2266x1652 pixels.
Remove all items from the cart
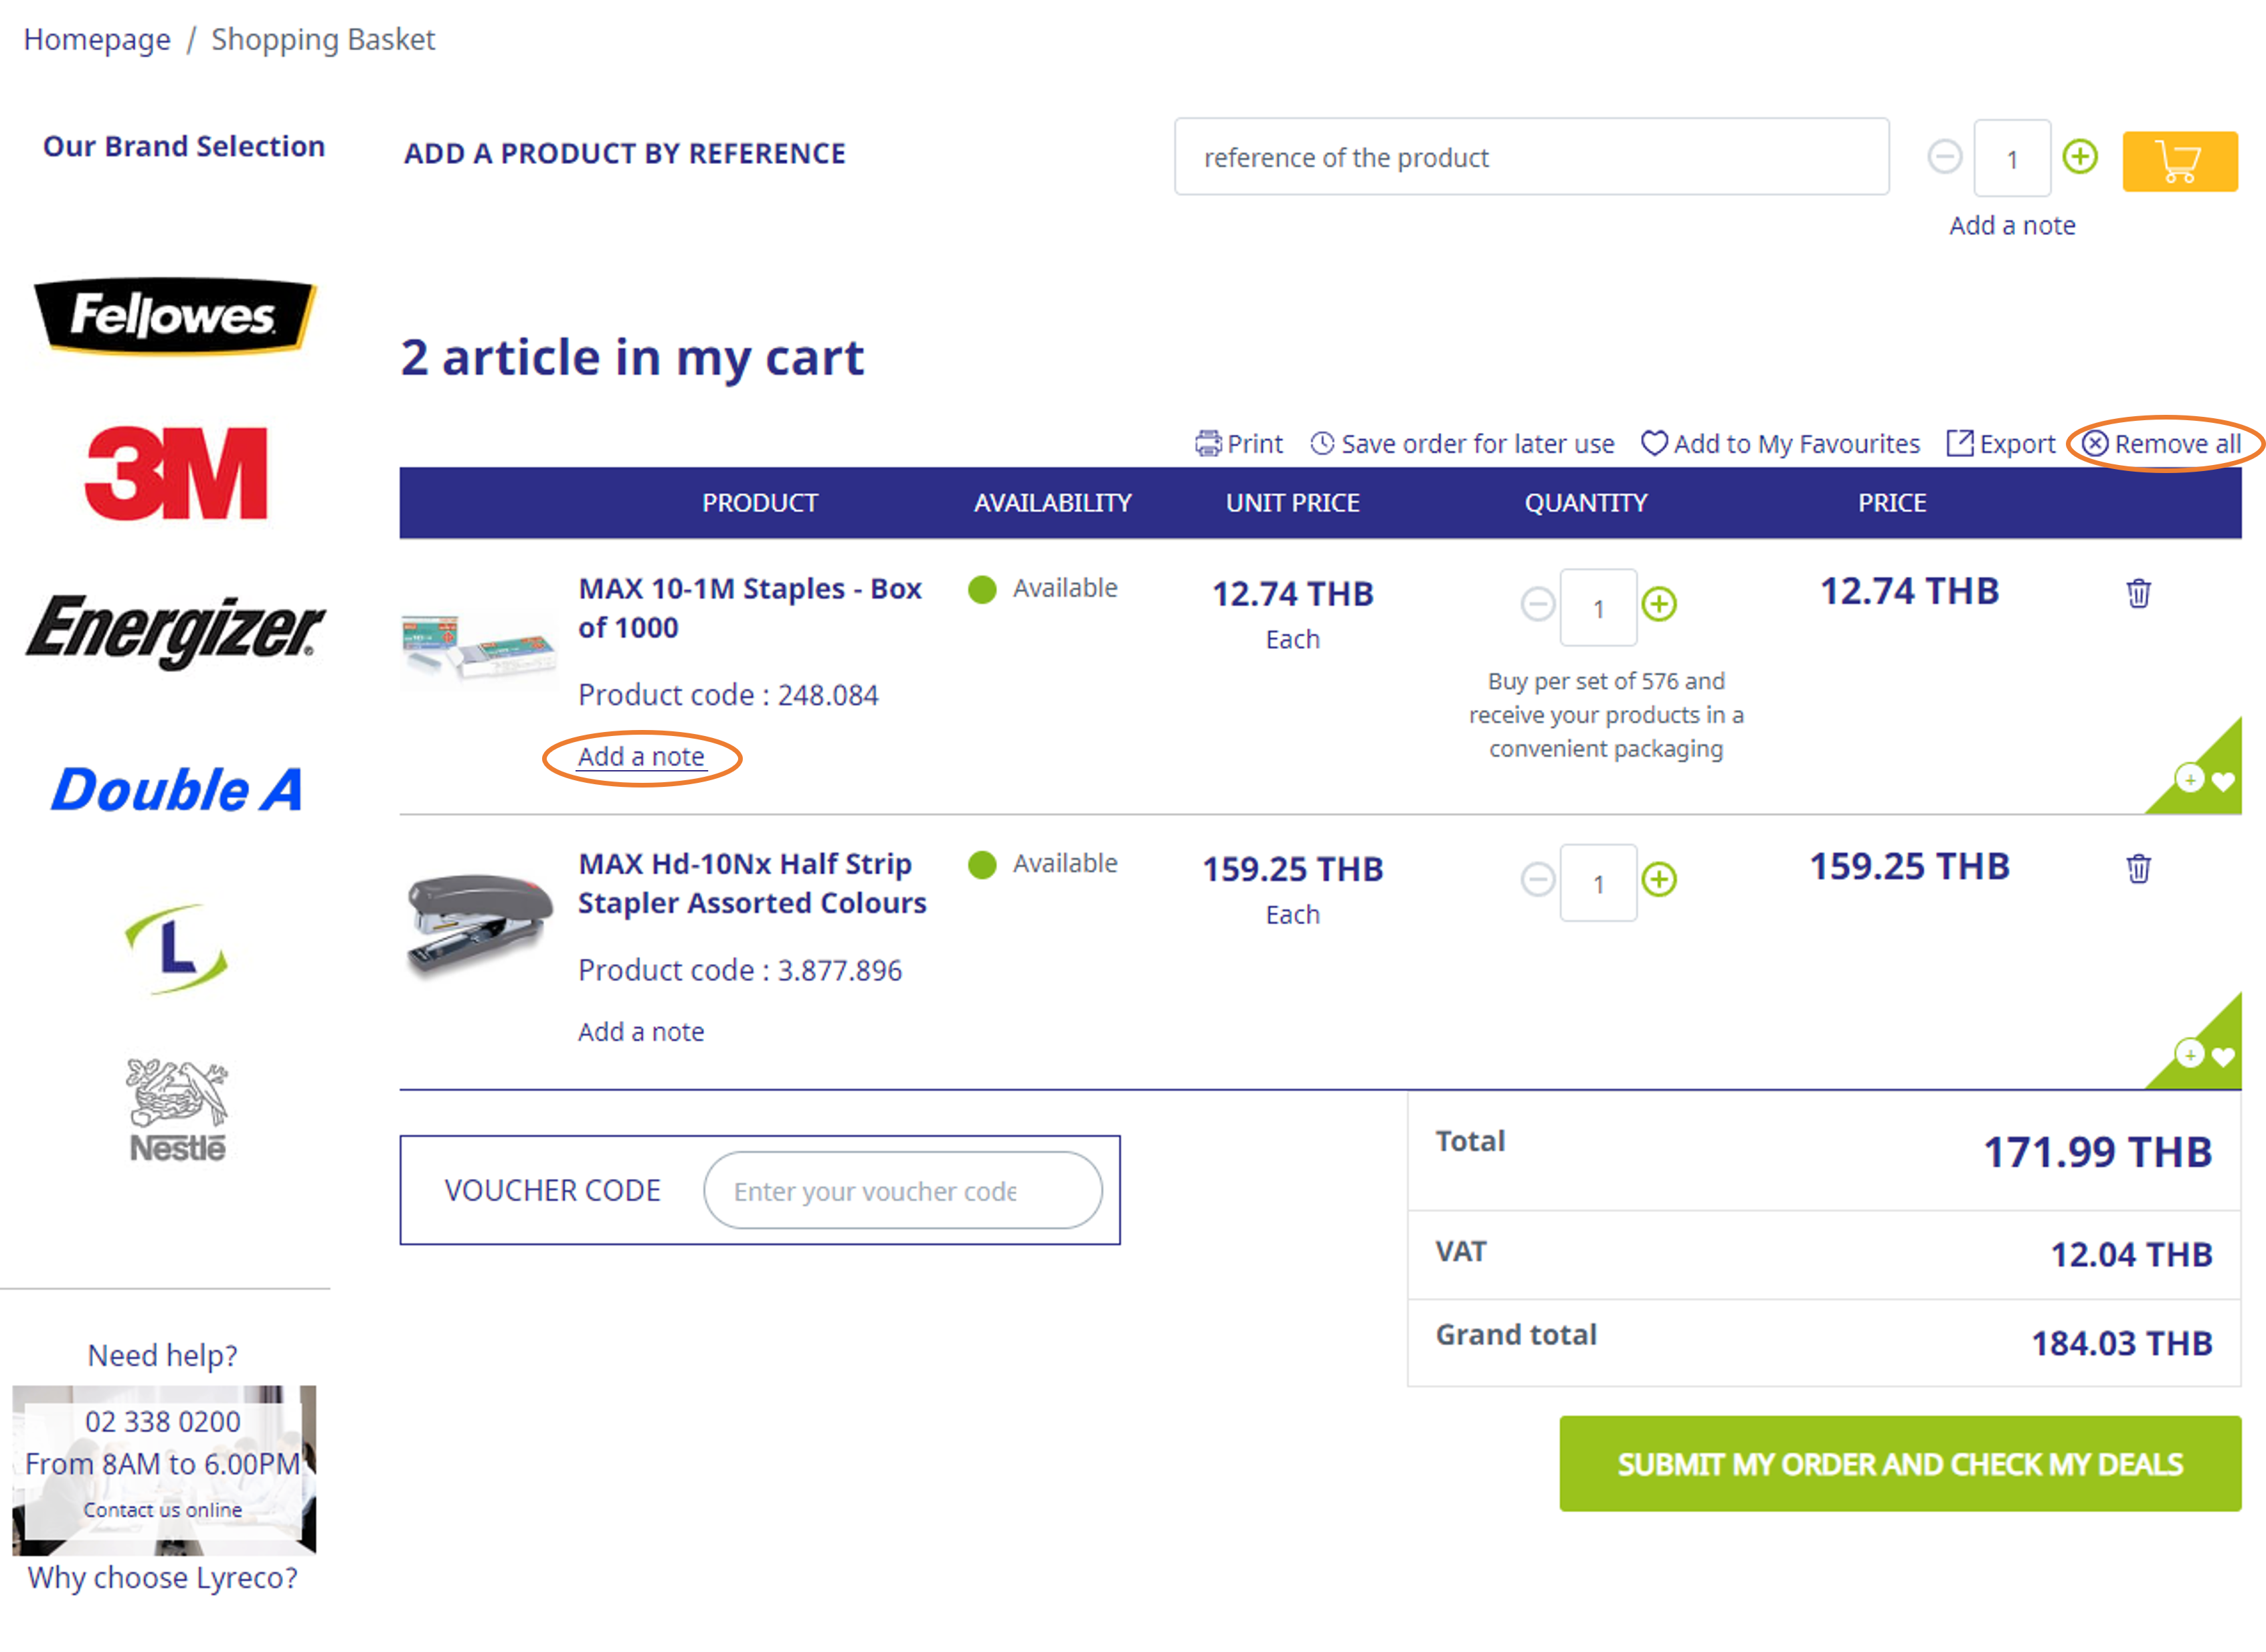[x=2162, y=443]
